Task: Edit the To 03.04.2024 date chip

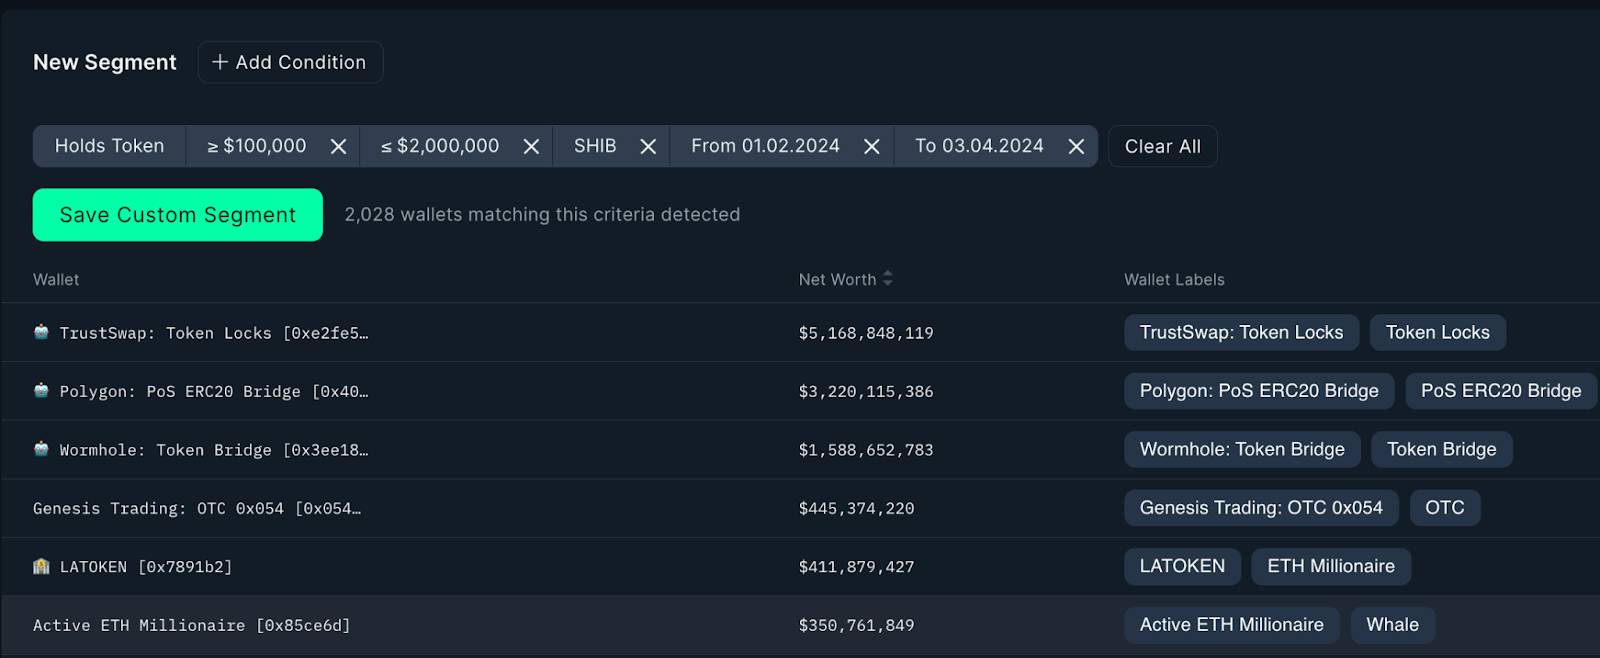Action: pyautogui.click(x=979, y=146)
